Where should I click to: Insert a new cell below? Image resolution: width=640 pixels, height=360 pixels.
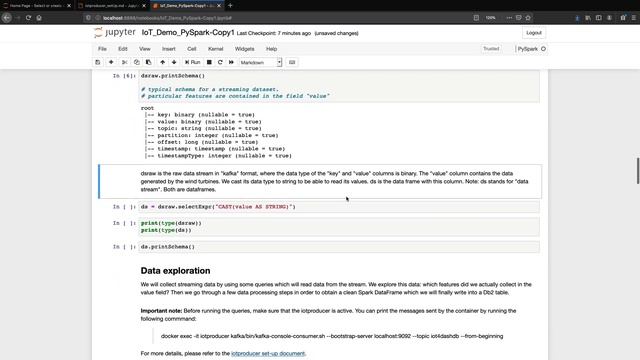click(x=111, y=62)
